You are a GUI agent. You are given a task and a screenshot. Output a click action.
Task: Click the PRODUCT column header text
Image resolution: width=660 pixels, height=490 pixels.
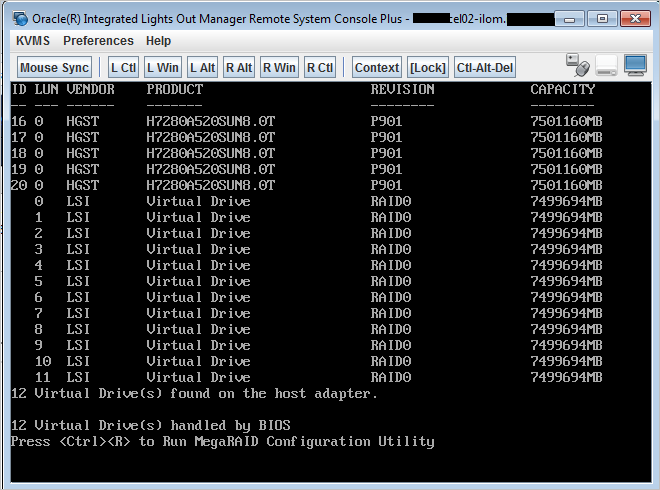[175, 89]
